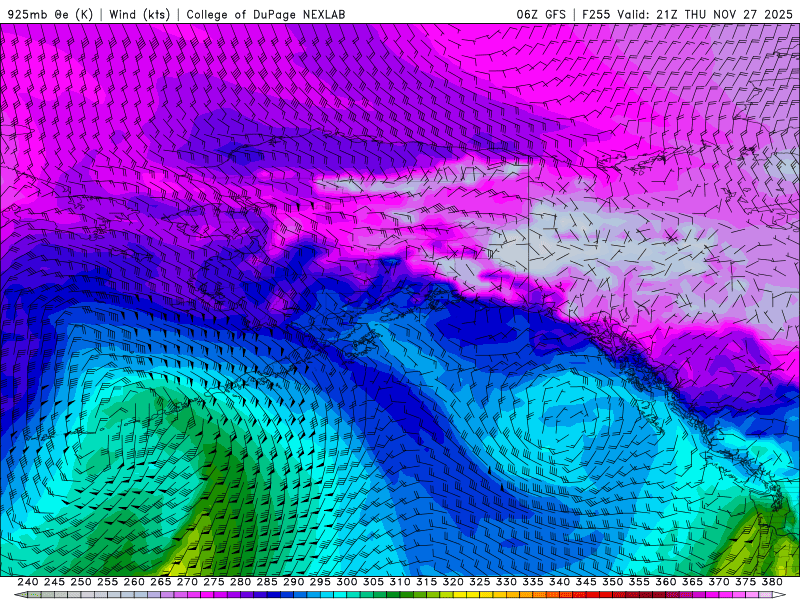Click the 365 value on color scale
The width and height of the screenshot is (800, 600).
692,582
